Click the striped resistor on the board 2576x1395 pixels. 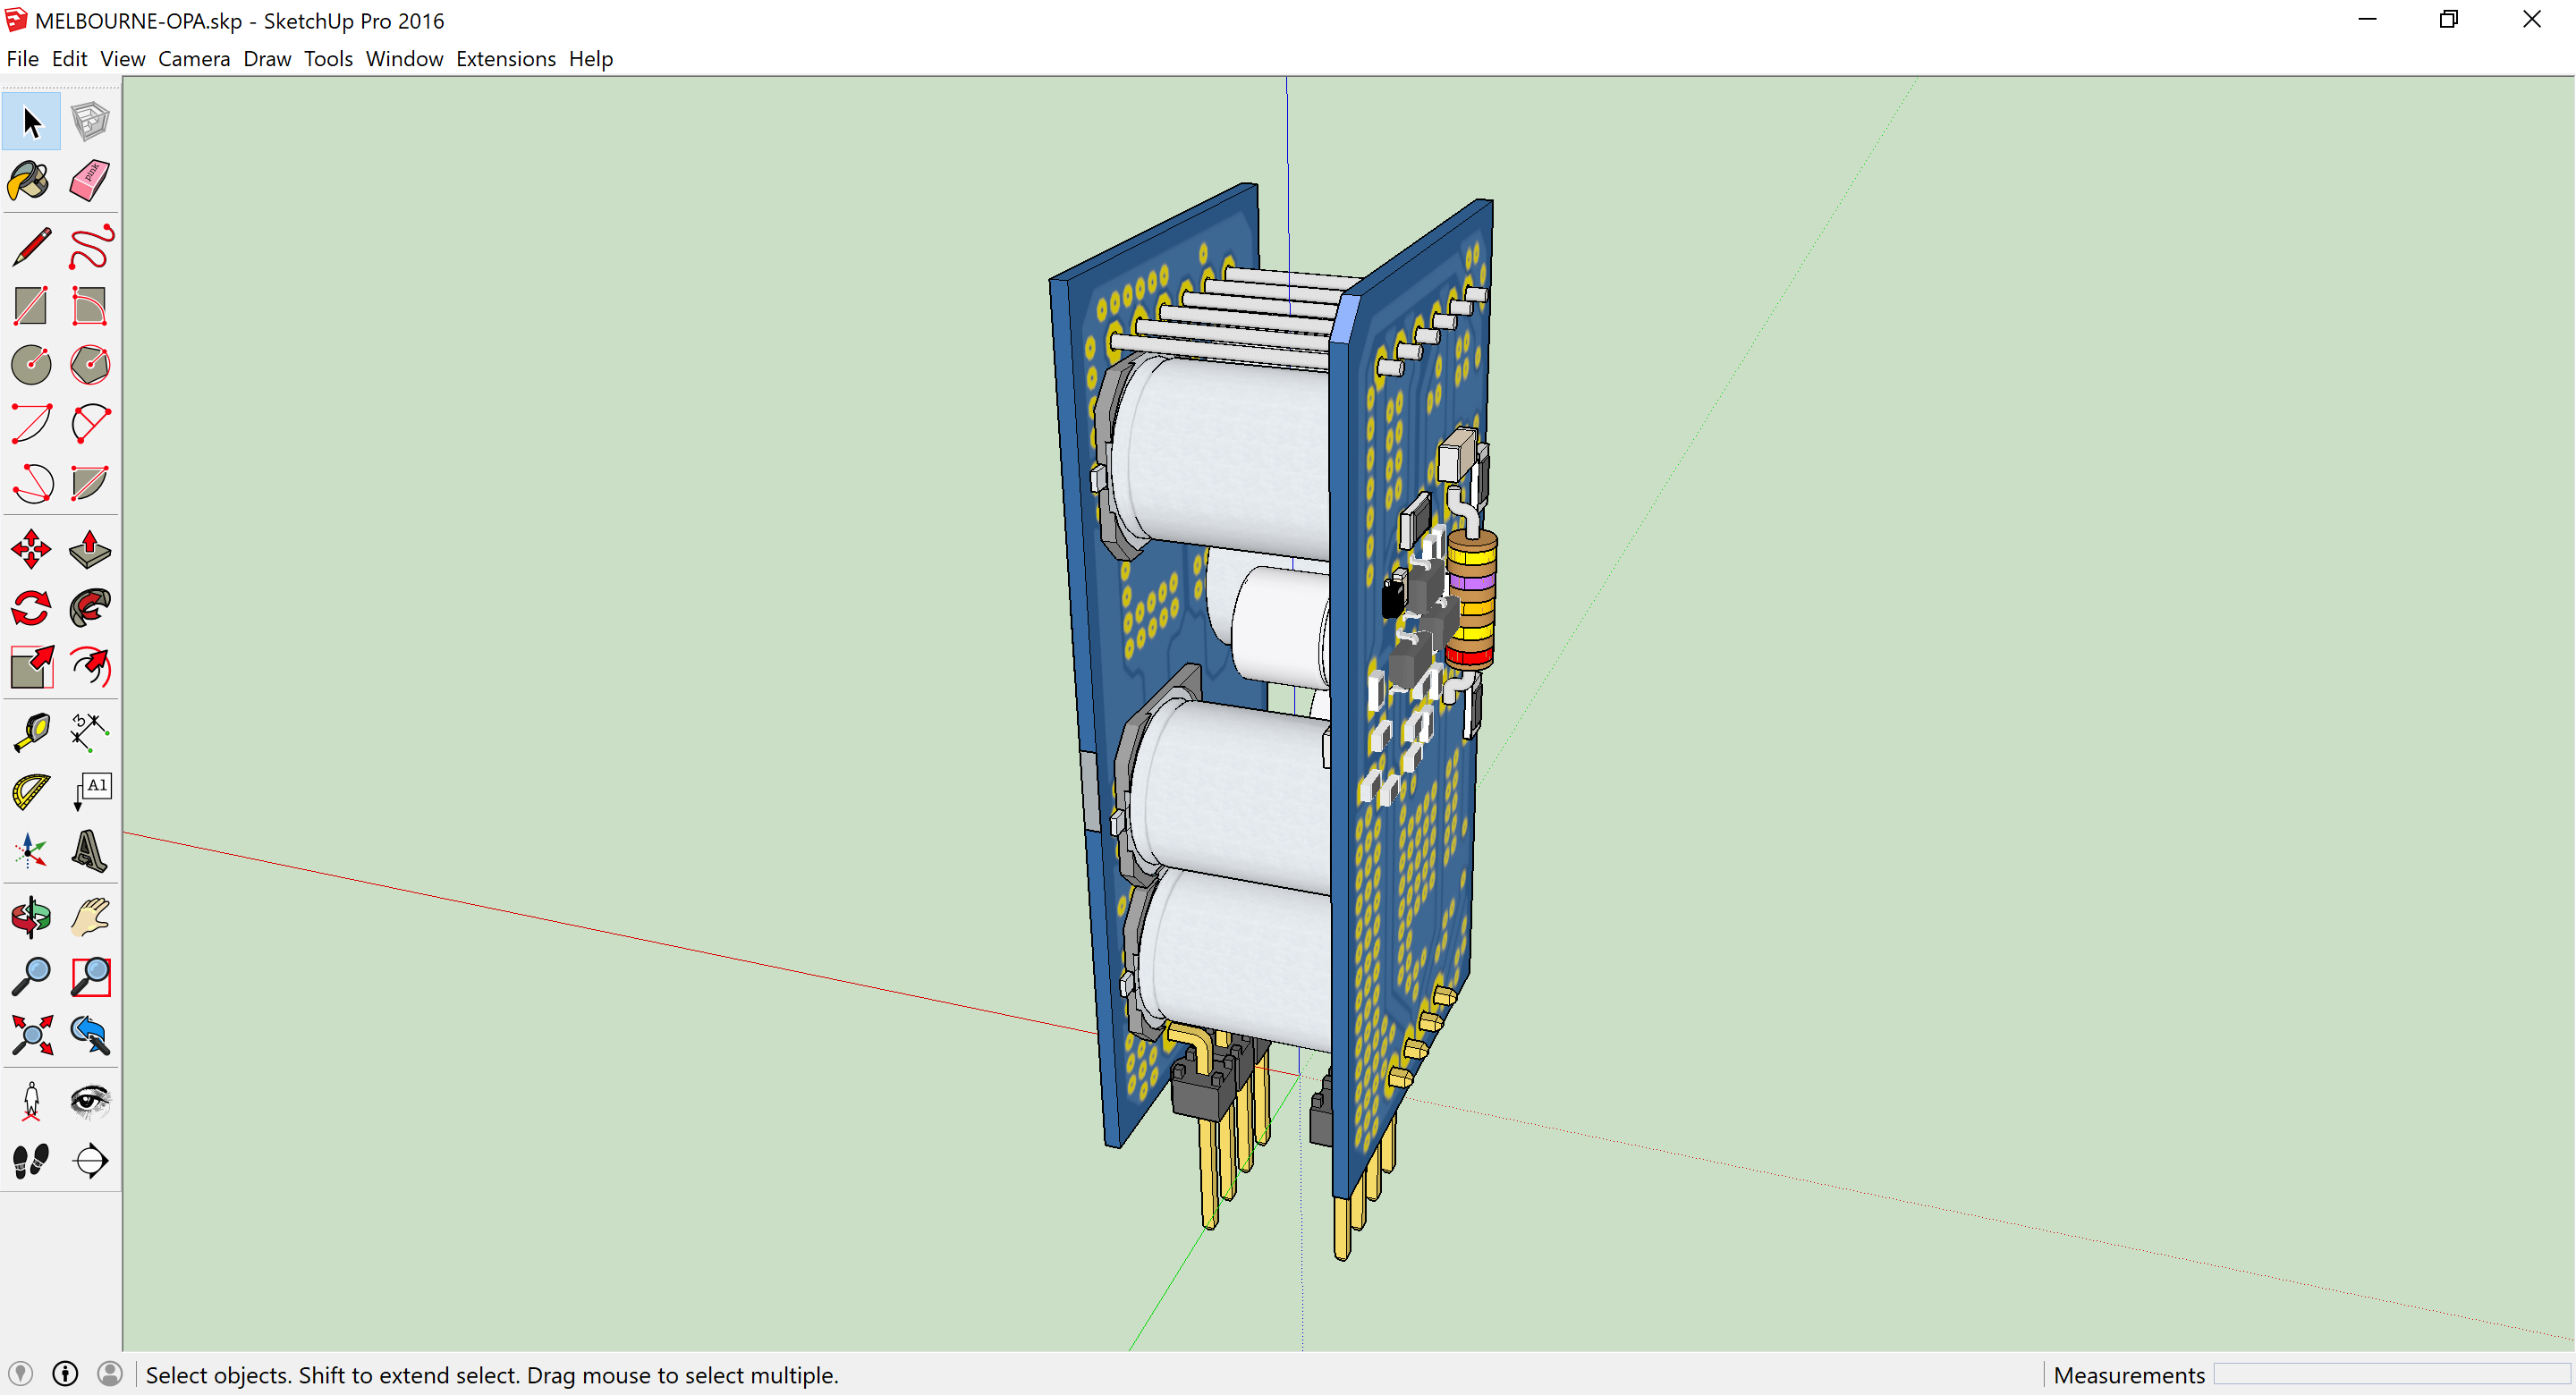tap(1471, 600)
